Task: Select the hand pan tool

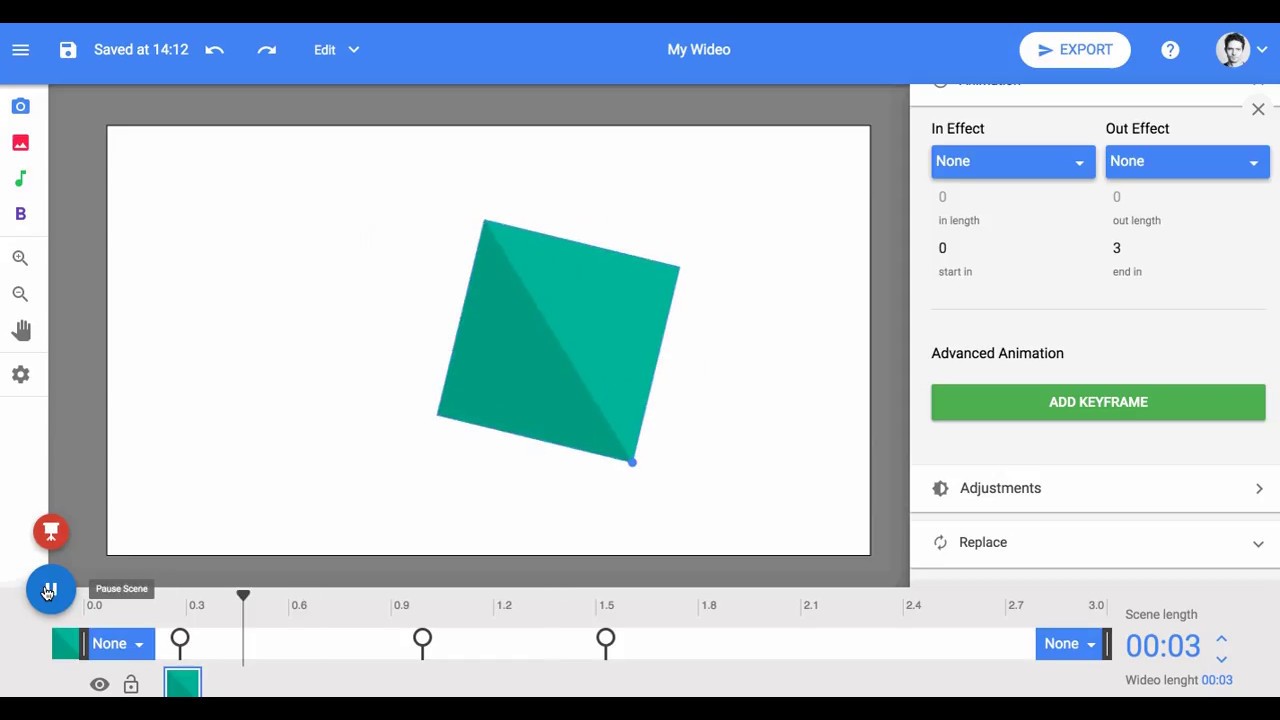Action: coord(21,331)
